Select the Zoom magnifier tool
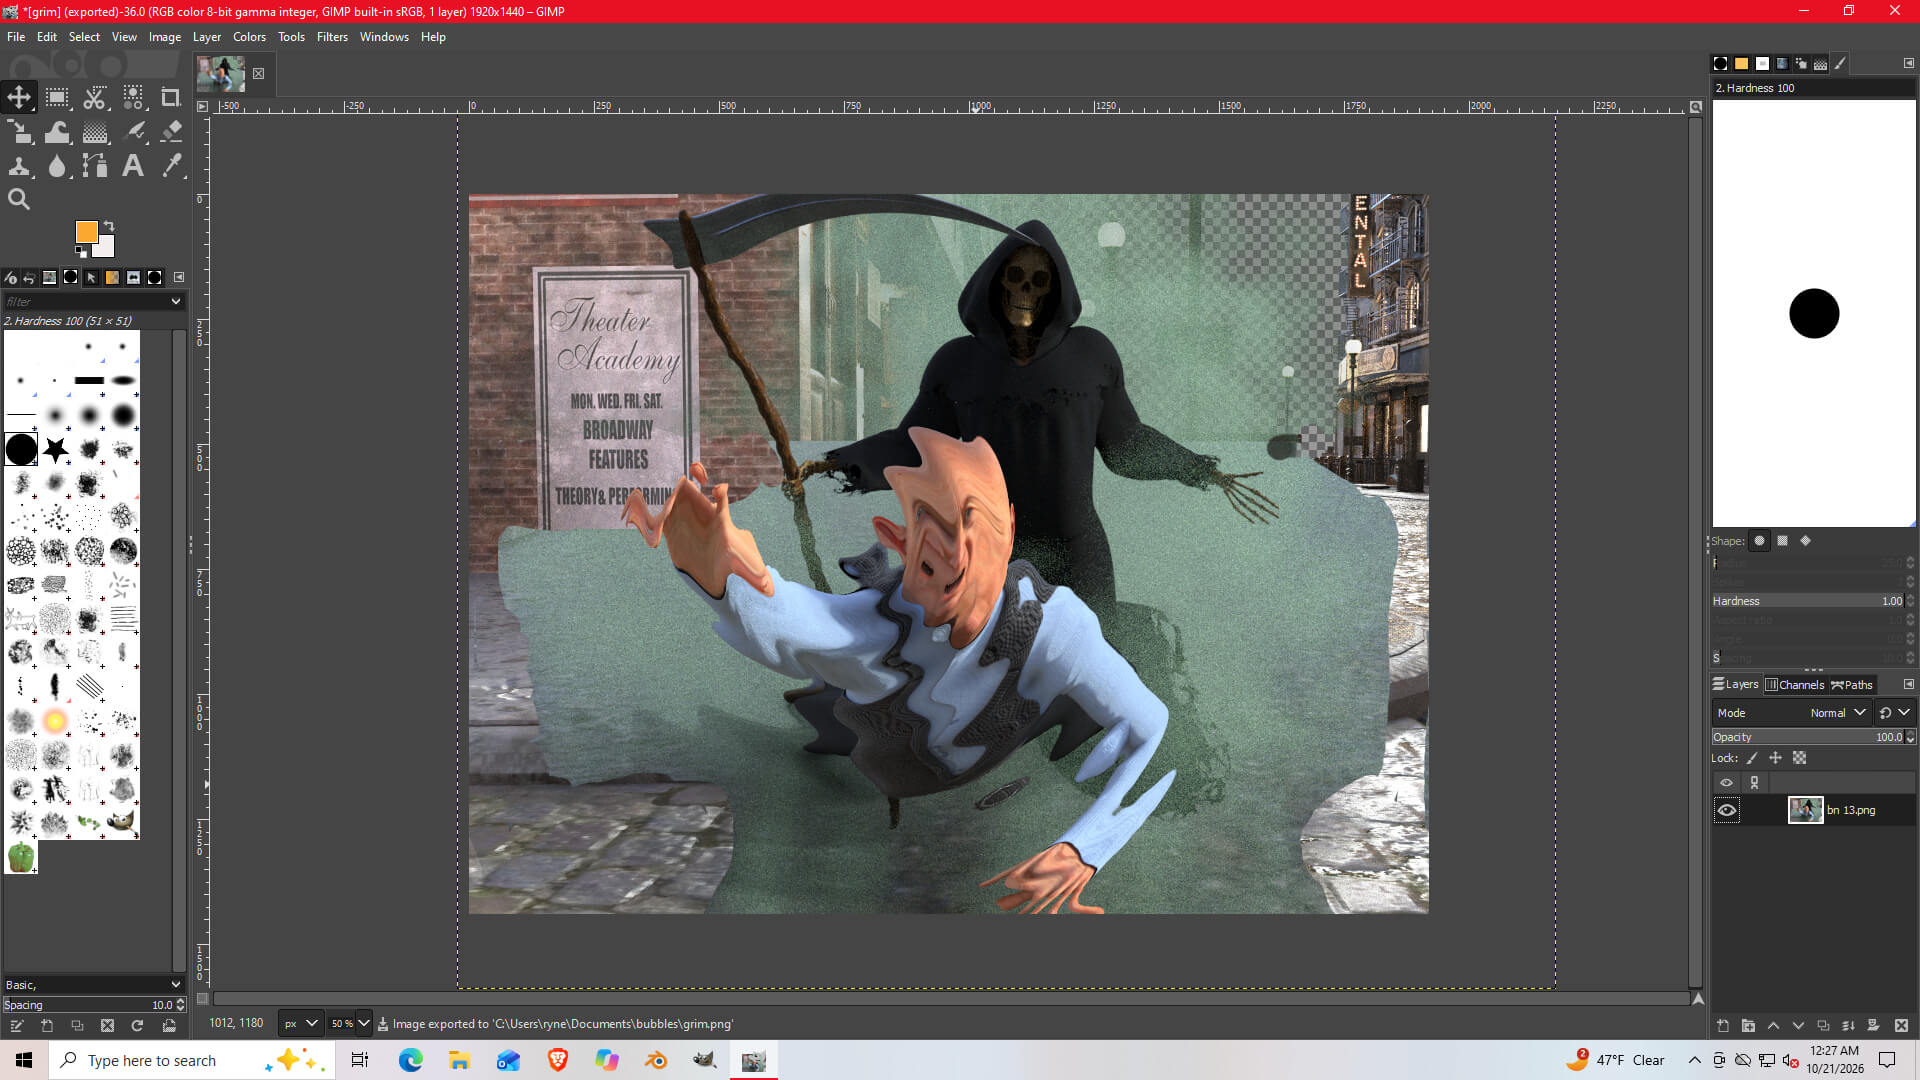The height and width of the screenshot is (1080, 1920). [19, 199]
